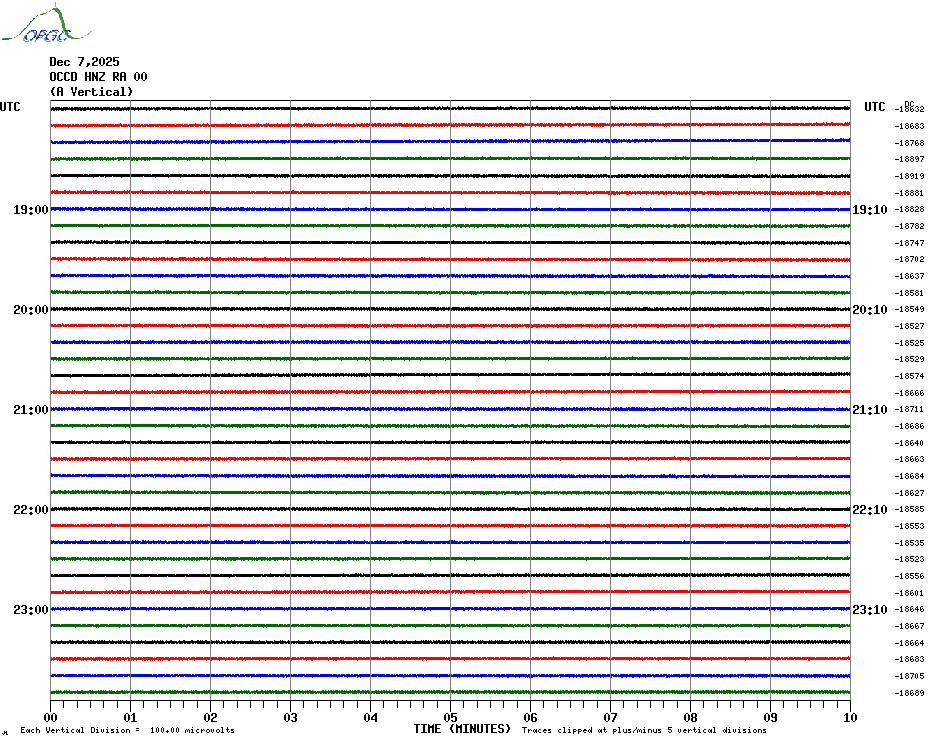This screenshot has height=744, width=930.
Task: Click the top-left UTC label
Action: pos(10,107)
